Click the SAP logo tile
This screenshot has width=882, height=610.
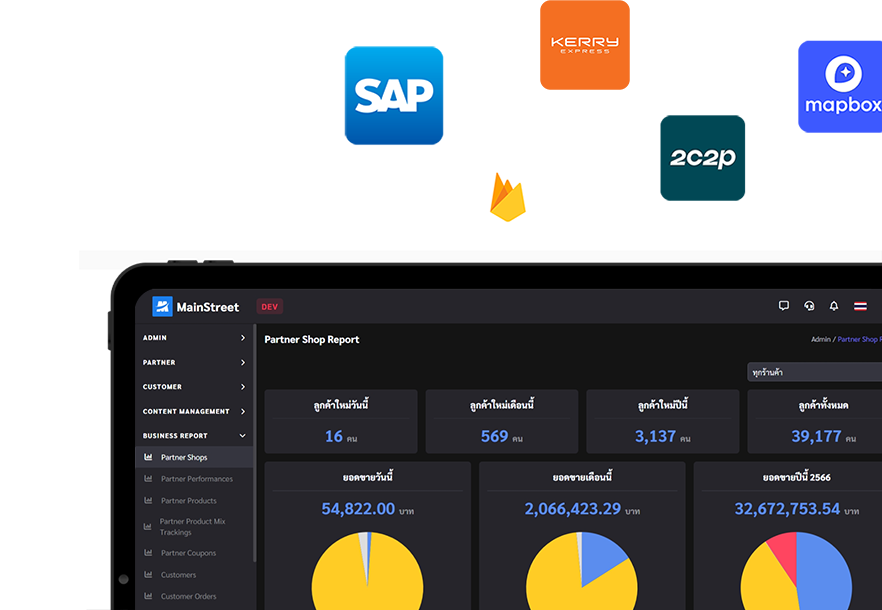[x=394, y=96]
